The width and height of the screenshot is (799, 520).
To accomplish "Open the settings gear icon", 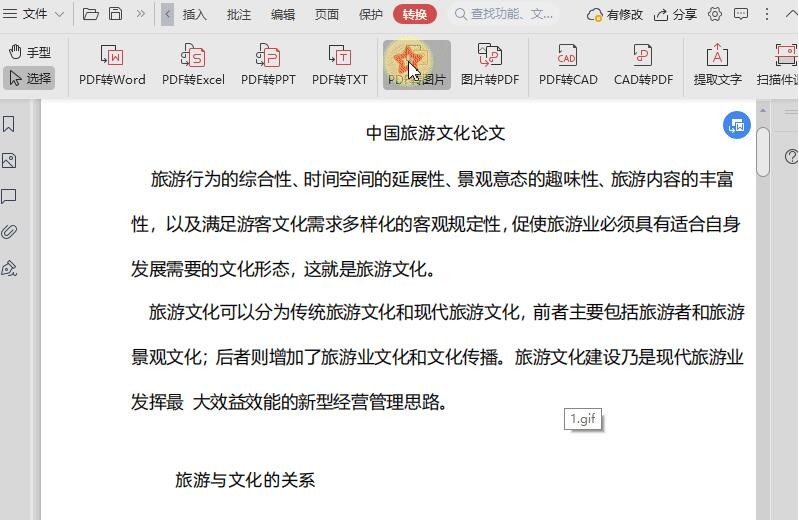I will click(715, 14).
